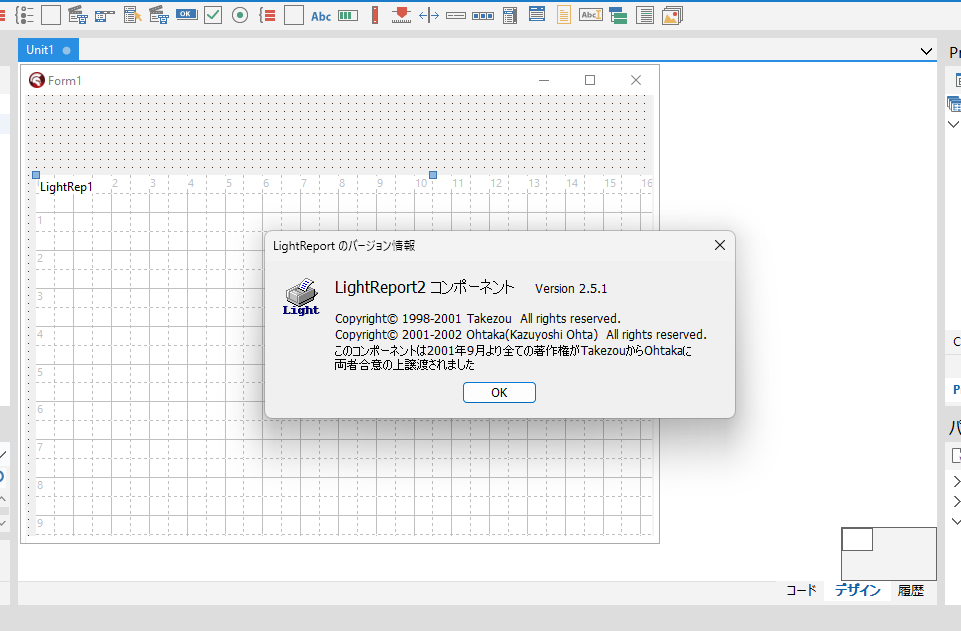Choose the list-with-cursor-arrow component icon
This screenshot has height=631, width=961.
point(132,15)
